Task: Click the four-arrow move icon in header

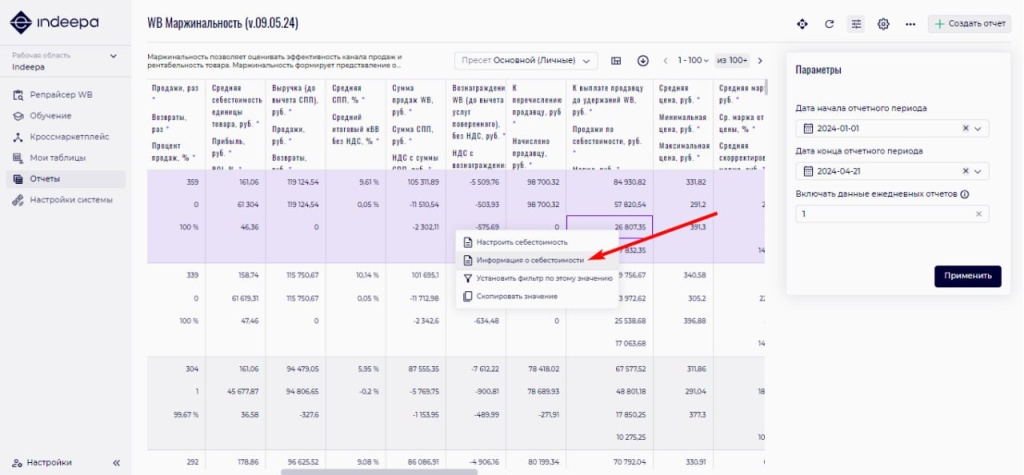Action: tap(802, 24)
